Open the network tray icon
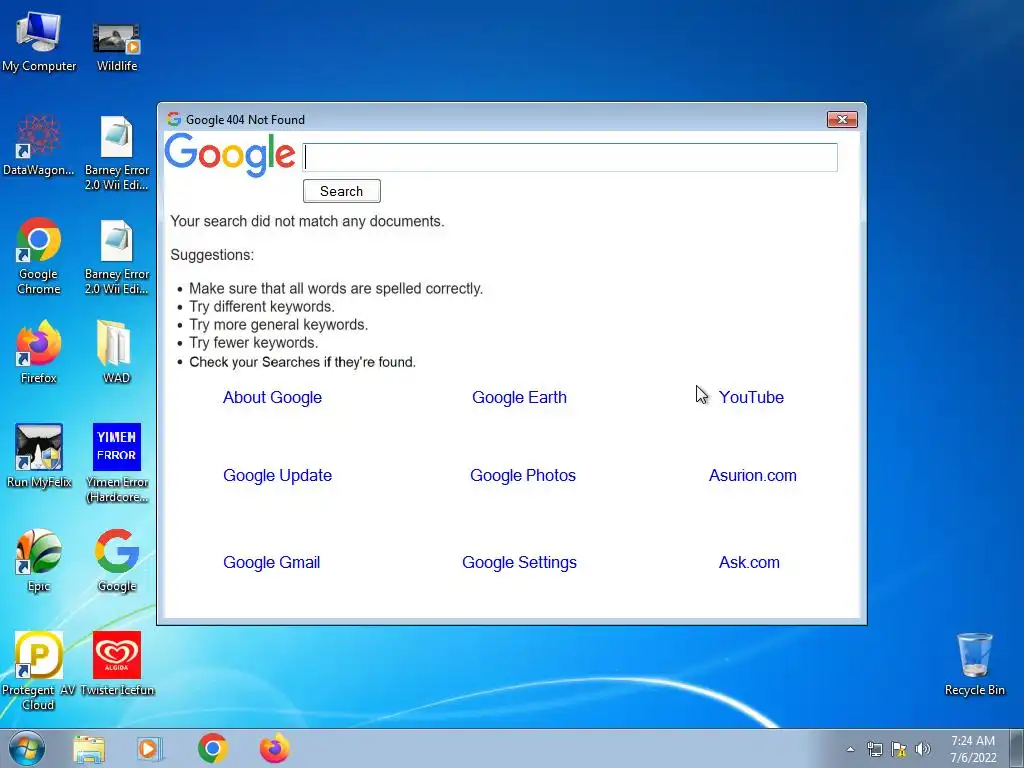Image resolution: width=1024 pixels, height=768 pixels. point(874,749)
